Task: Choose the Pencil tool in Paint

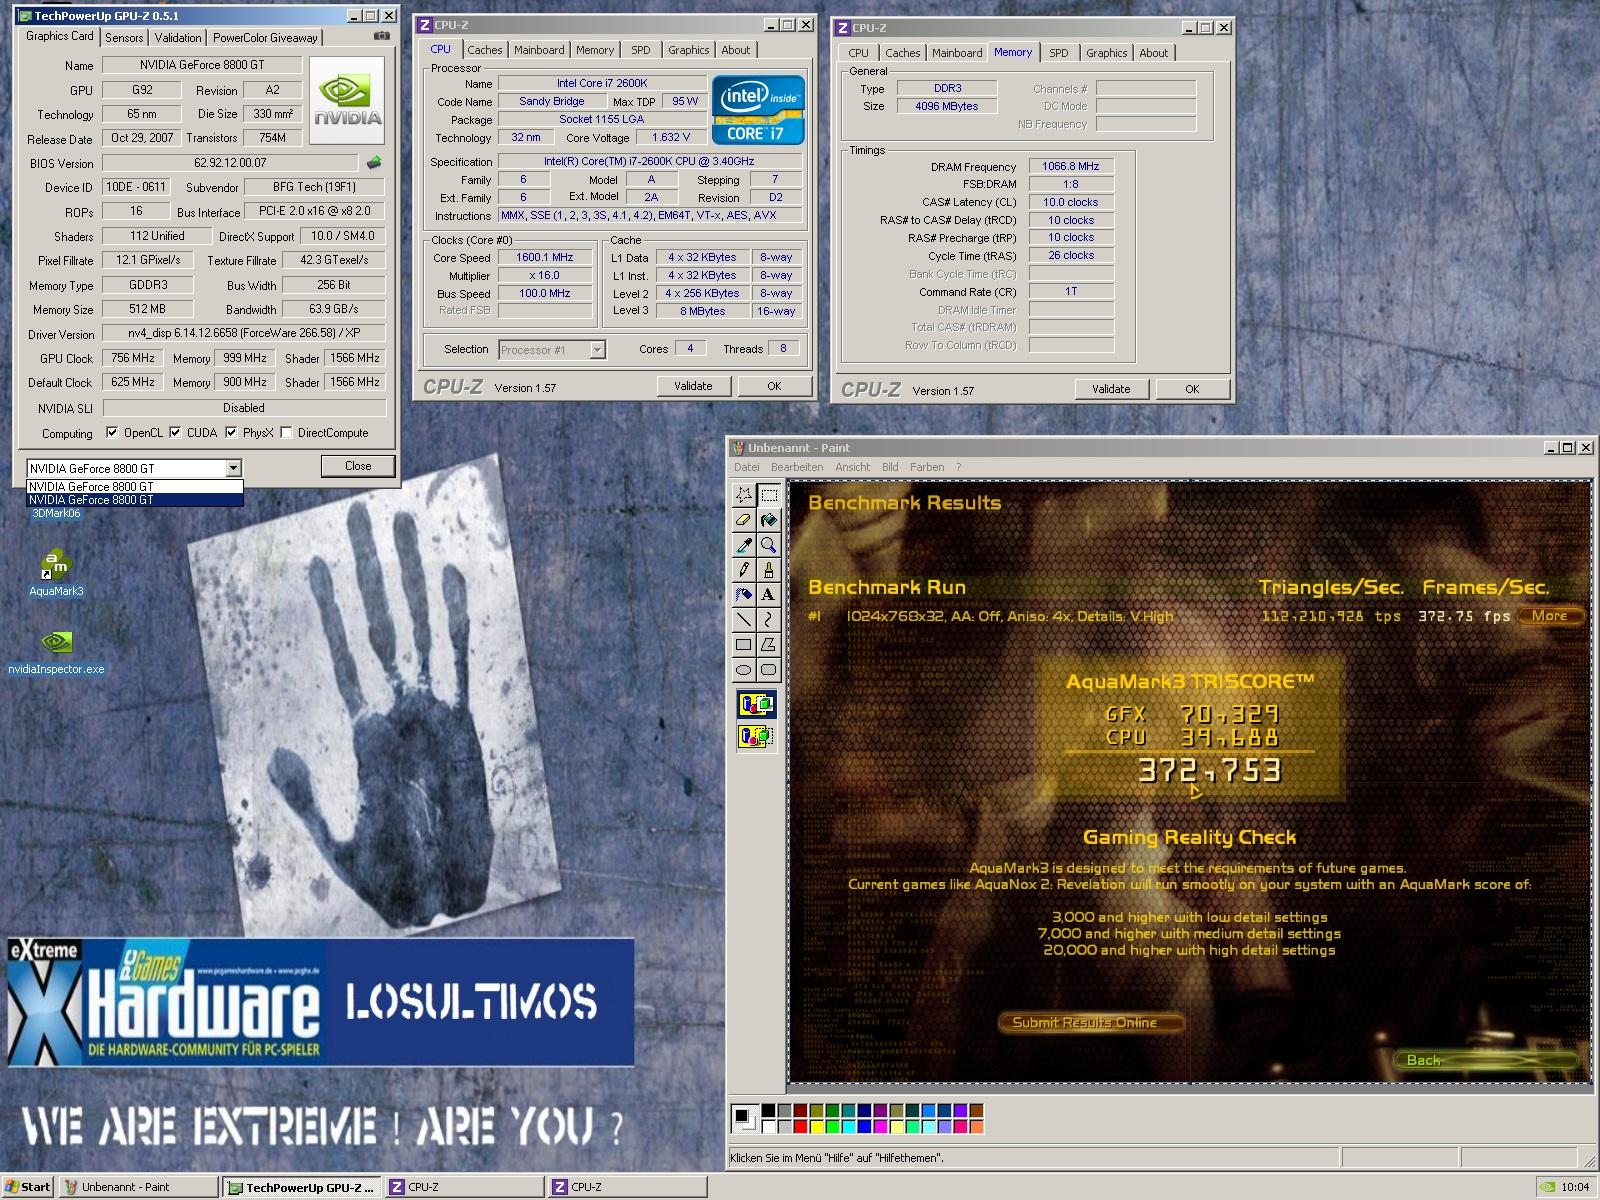Action: click(744, 570)
